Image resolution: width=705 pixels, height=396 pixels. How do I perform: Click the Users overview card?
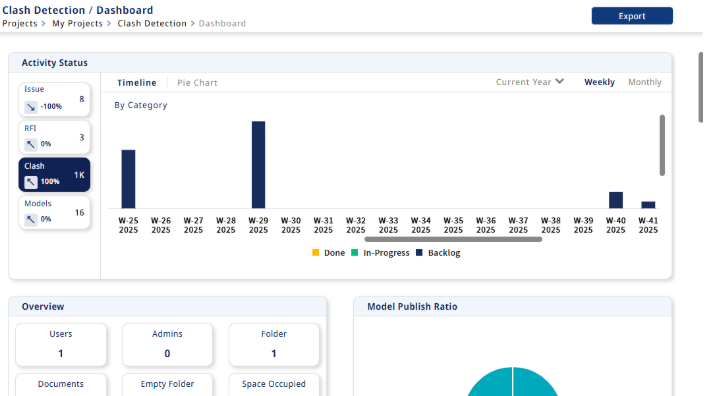point(61,345)
